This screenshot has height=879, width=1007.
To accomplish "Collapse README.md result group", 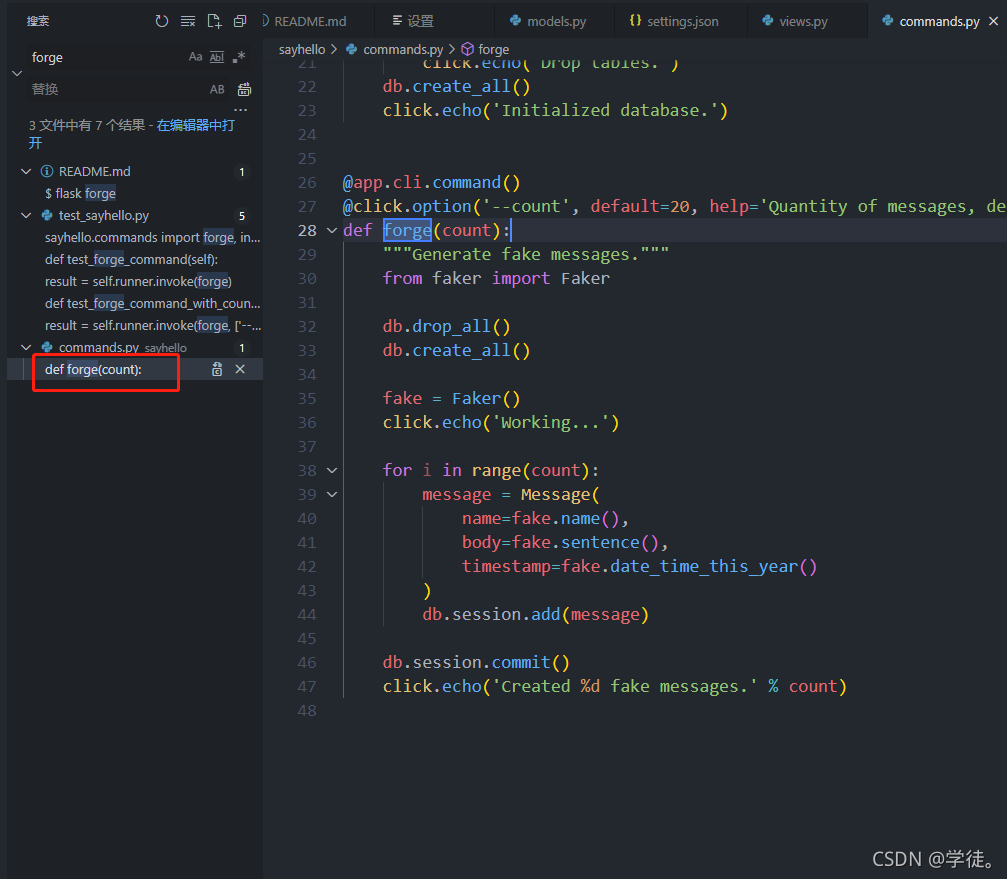I will point(26,171).
